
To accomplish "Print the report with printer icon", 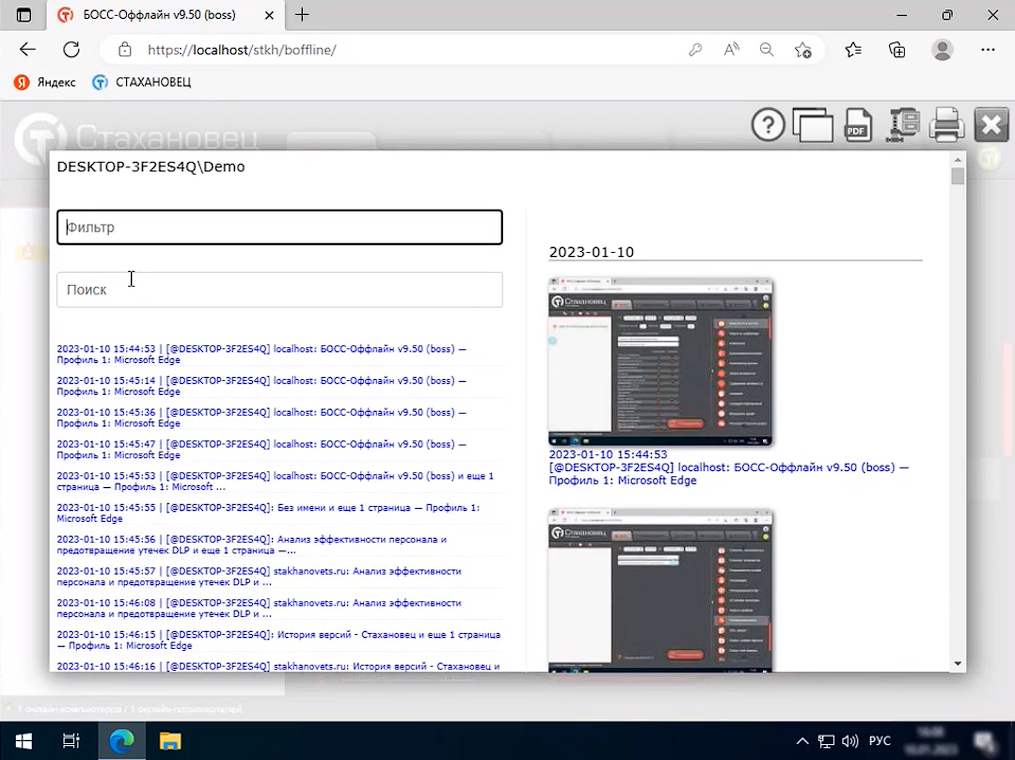I will (x=946, y=124).
